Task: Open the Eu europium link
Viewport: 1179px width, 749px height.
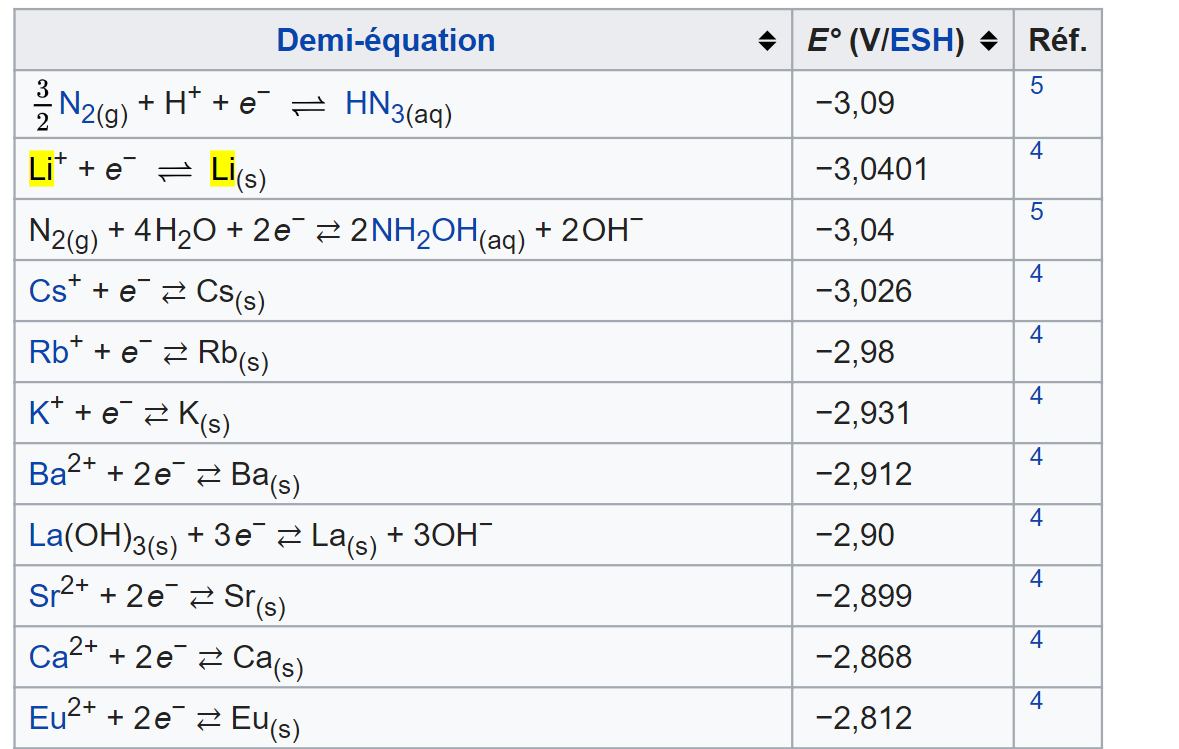Action: tap(47, 718)
